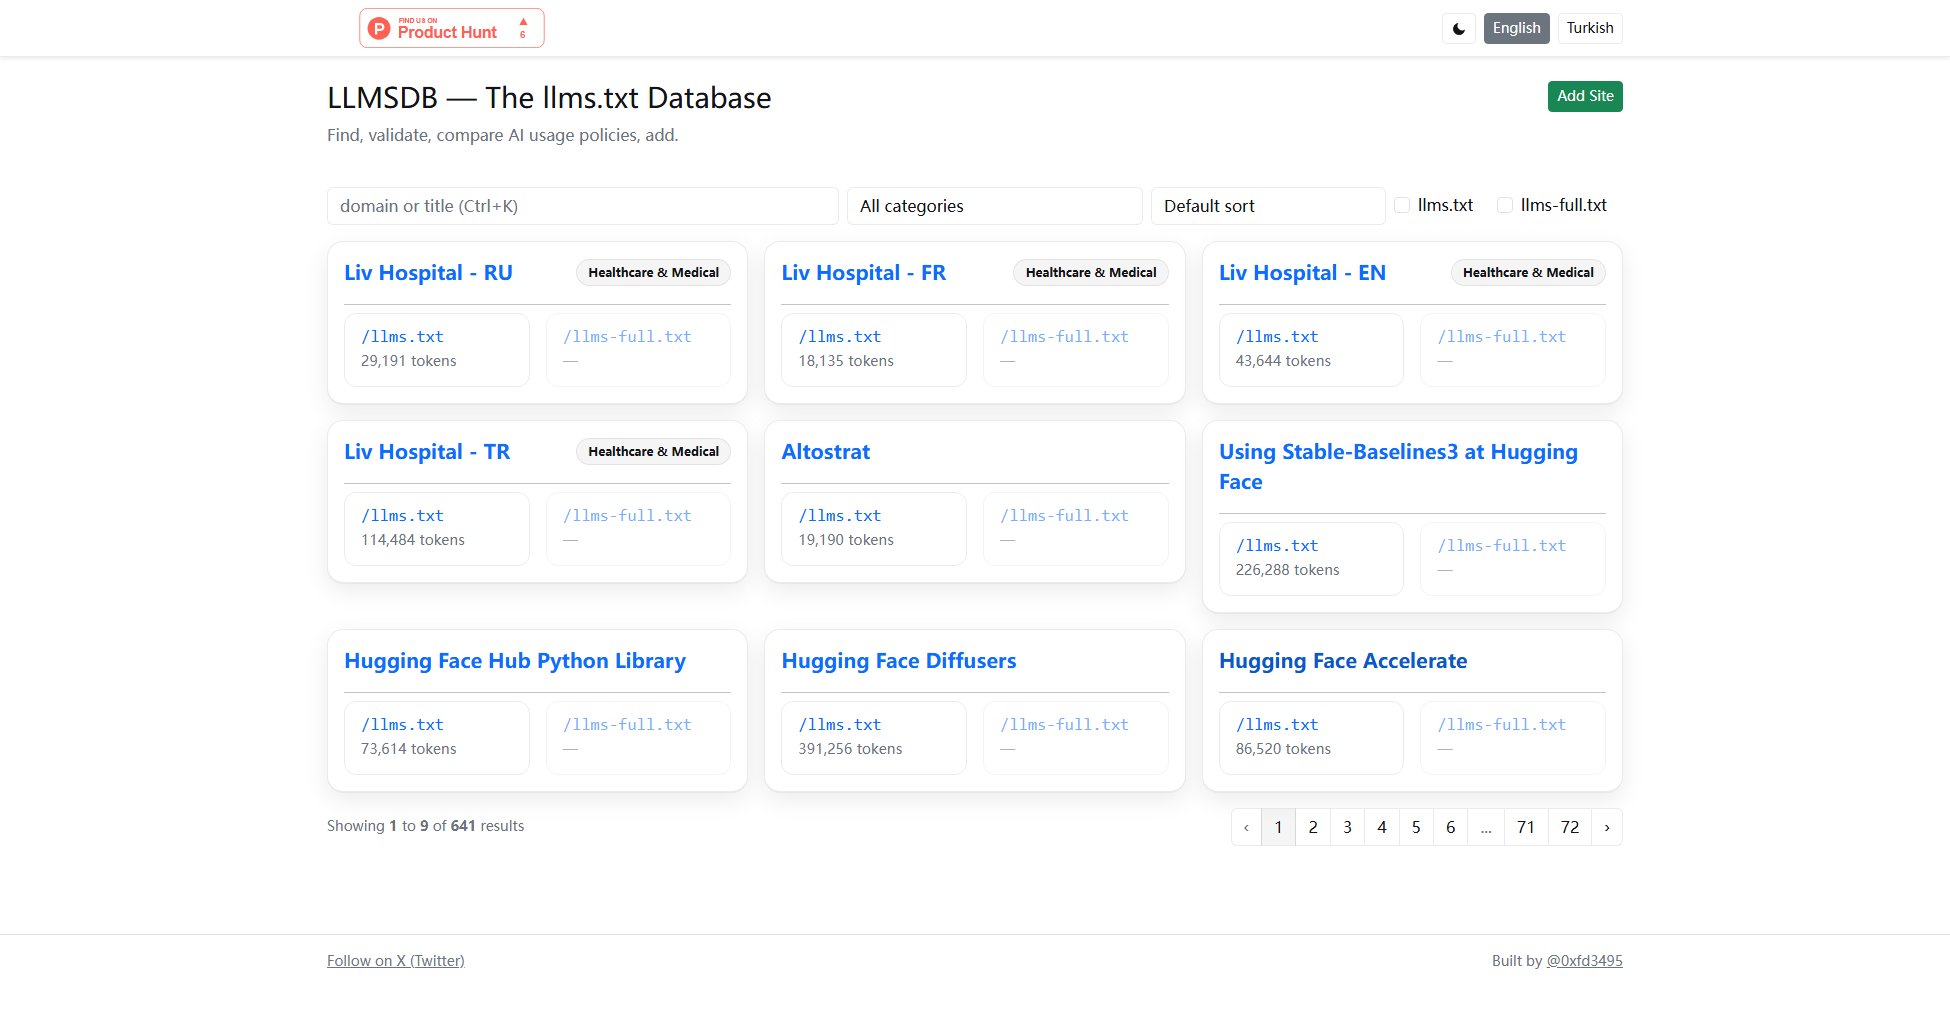Enable the llms-full.txt filter checkbox

click(1505, 205)
